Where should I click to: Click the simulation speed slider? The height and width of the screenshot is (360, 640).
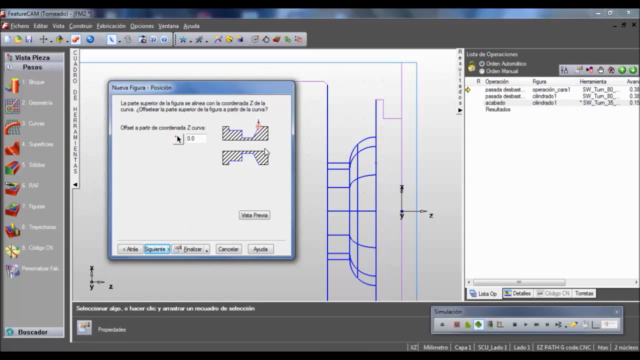(x=610, y=324)
